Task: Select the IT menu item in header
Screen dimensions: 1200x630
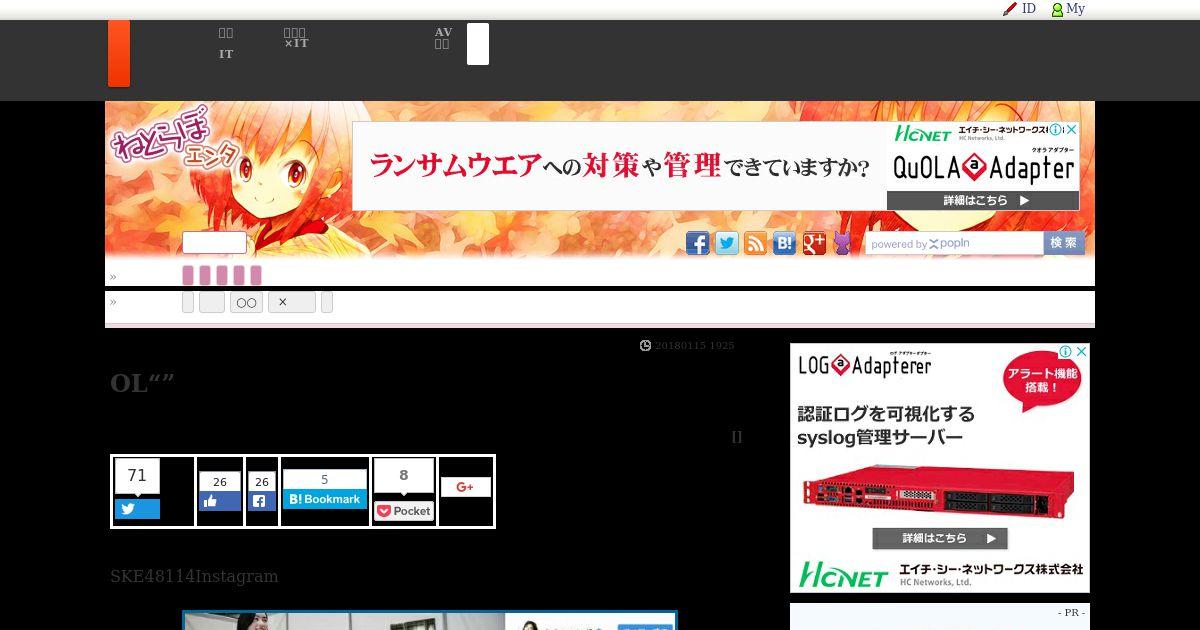Action: coord(226,54)
